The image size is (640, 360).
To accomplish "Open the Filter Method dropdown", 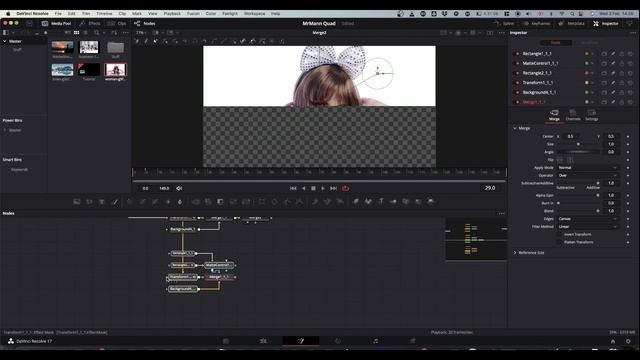I will [x=588, y=227].
